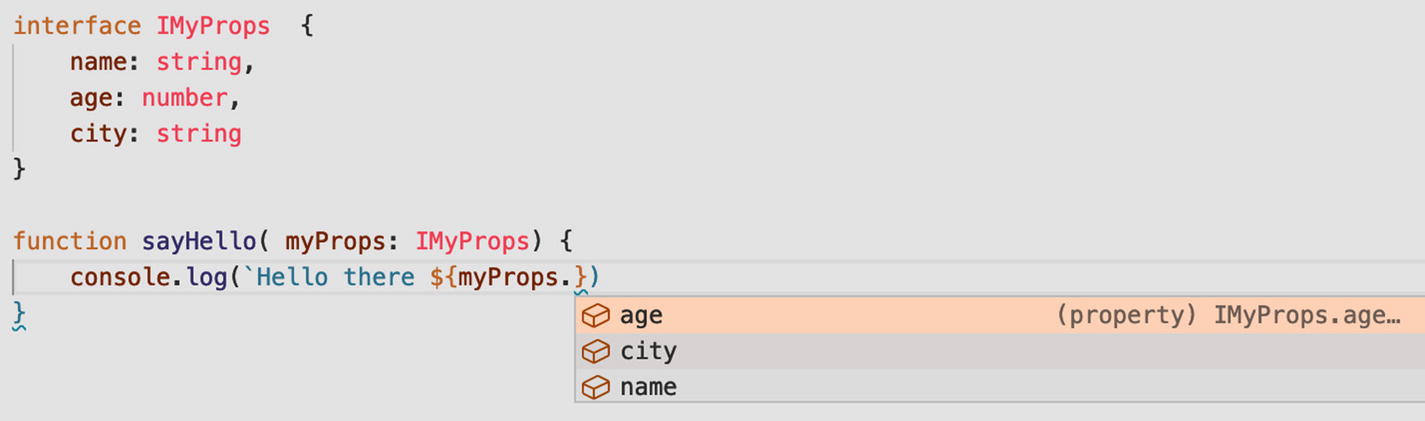Click the "Hello there" template string text

point(335,277)
